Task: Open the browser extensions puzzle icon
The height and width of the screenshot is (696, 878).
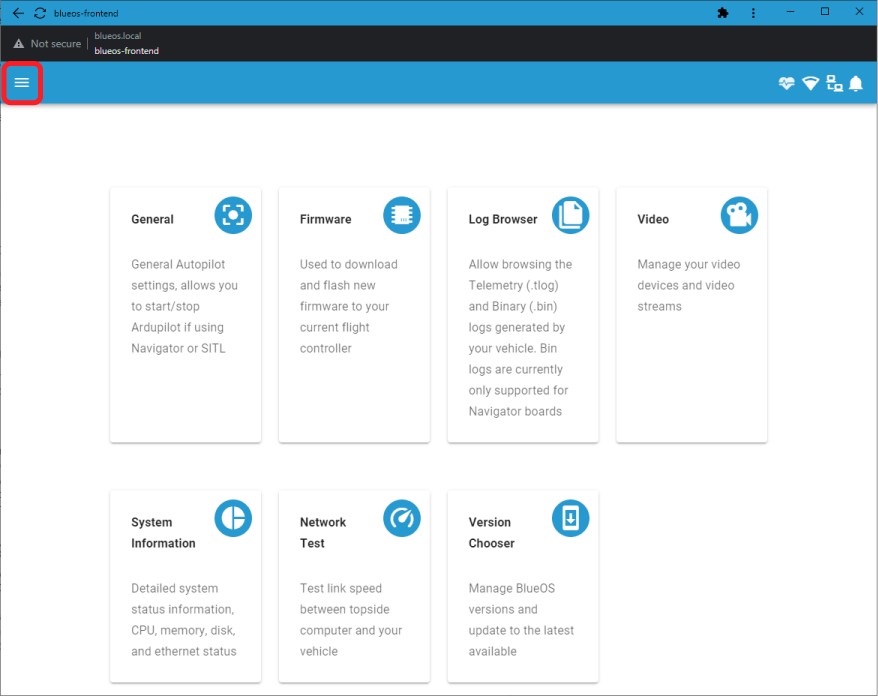Action: (x=723, y=13)
